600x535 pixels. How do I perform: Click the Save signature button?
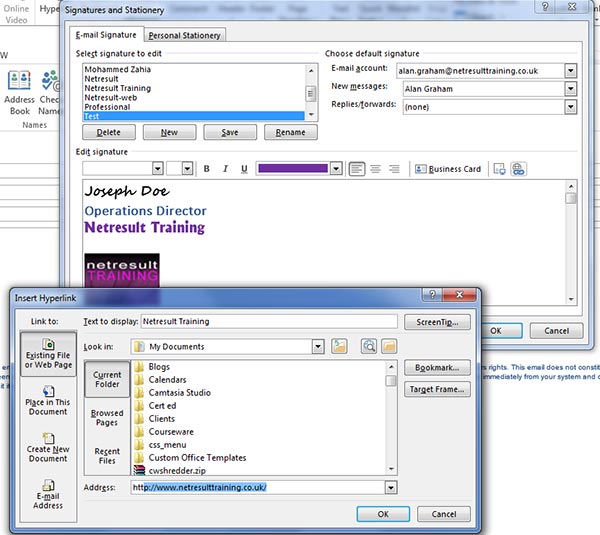pyautogui.click(x=230, y=132)
